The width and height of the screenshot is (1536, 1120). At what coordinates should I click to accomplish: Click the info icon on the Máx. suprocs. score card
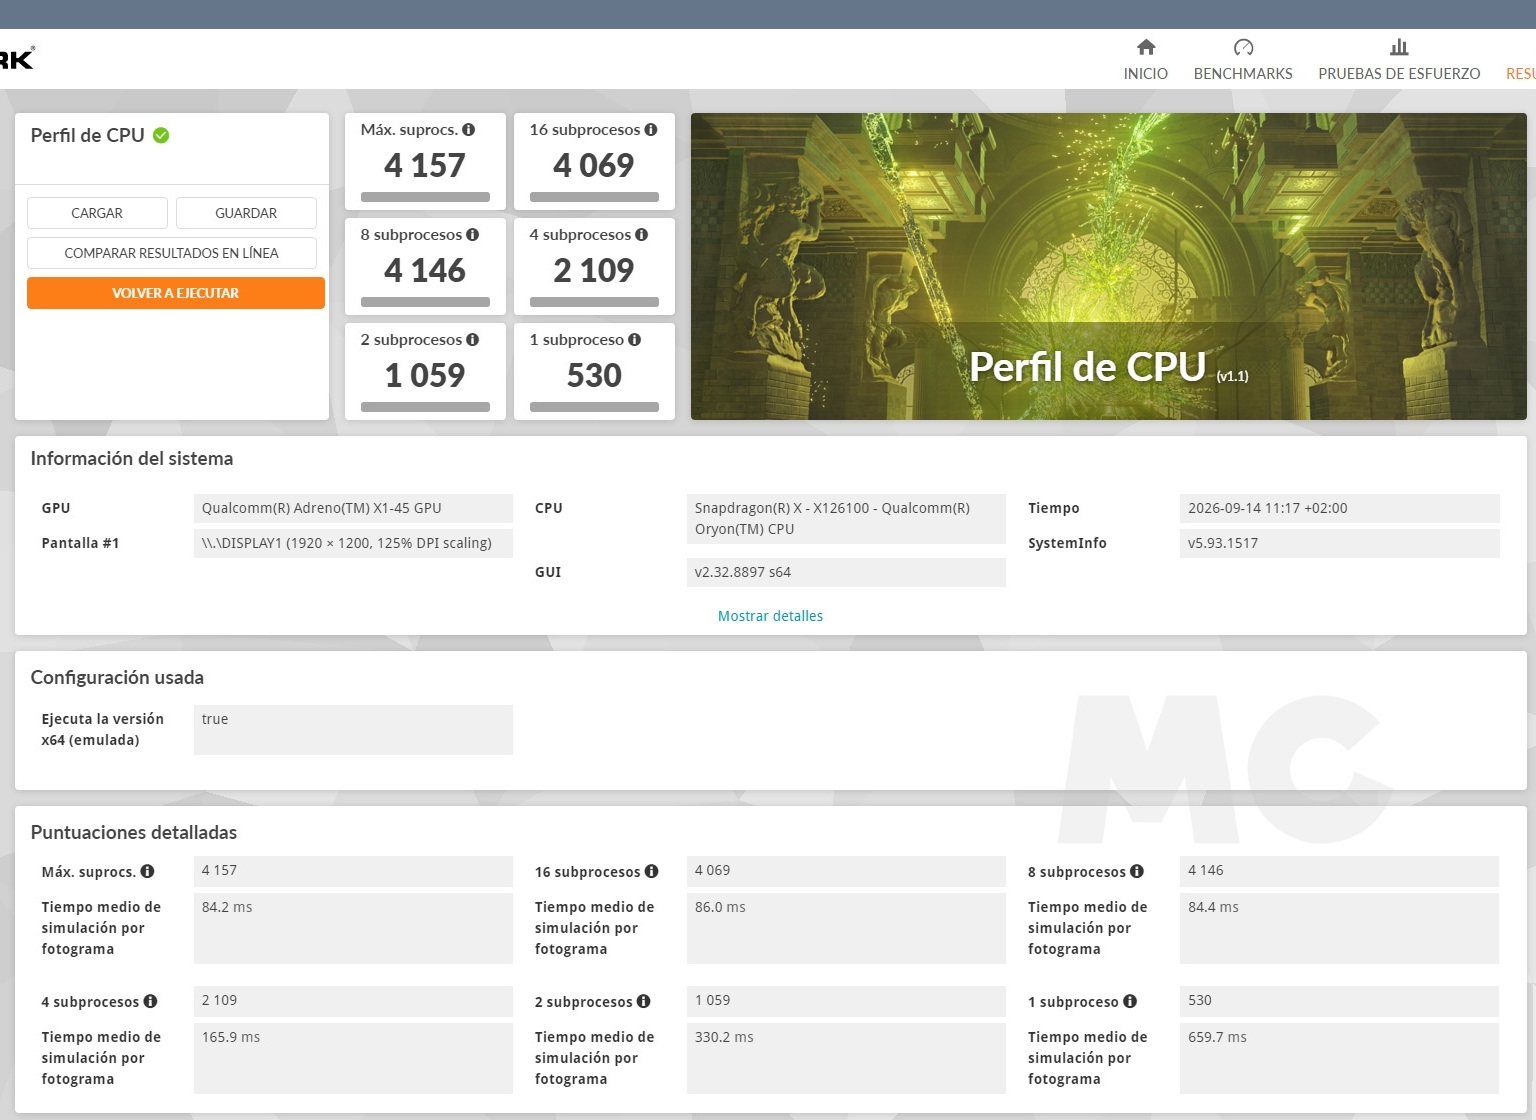click(x=468, y=130)
